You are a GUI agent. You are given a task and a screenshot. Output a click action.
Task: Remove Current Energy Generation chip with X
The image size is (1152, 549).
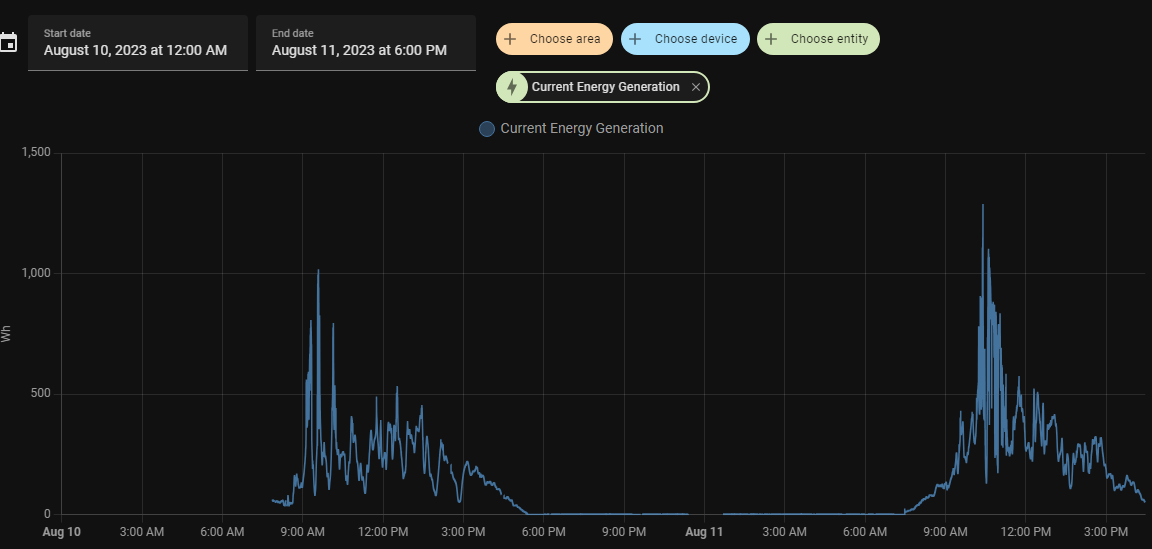pyautogui.click(x=696, y=87)
